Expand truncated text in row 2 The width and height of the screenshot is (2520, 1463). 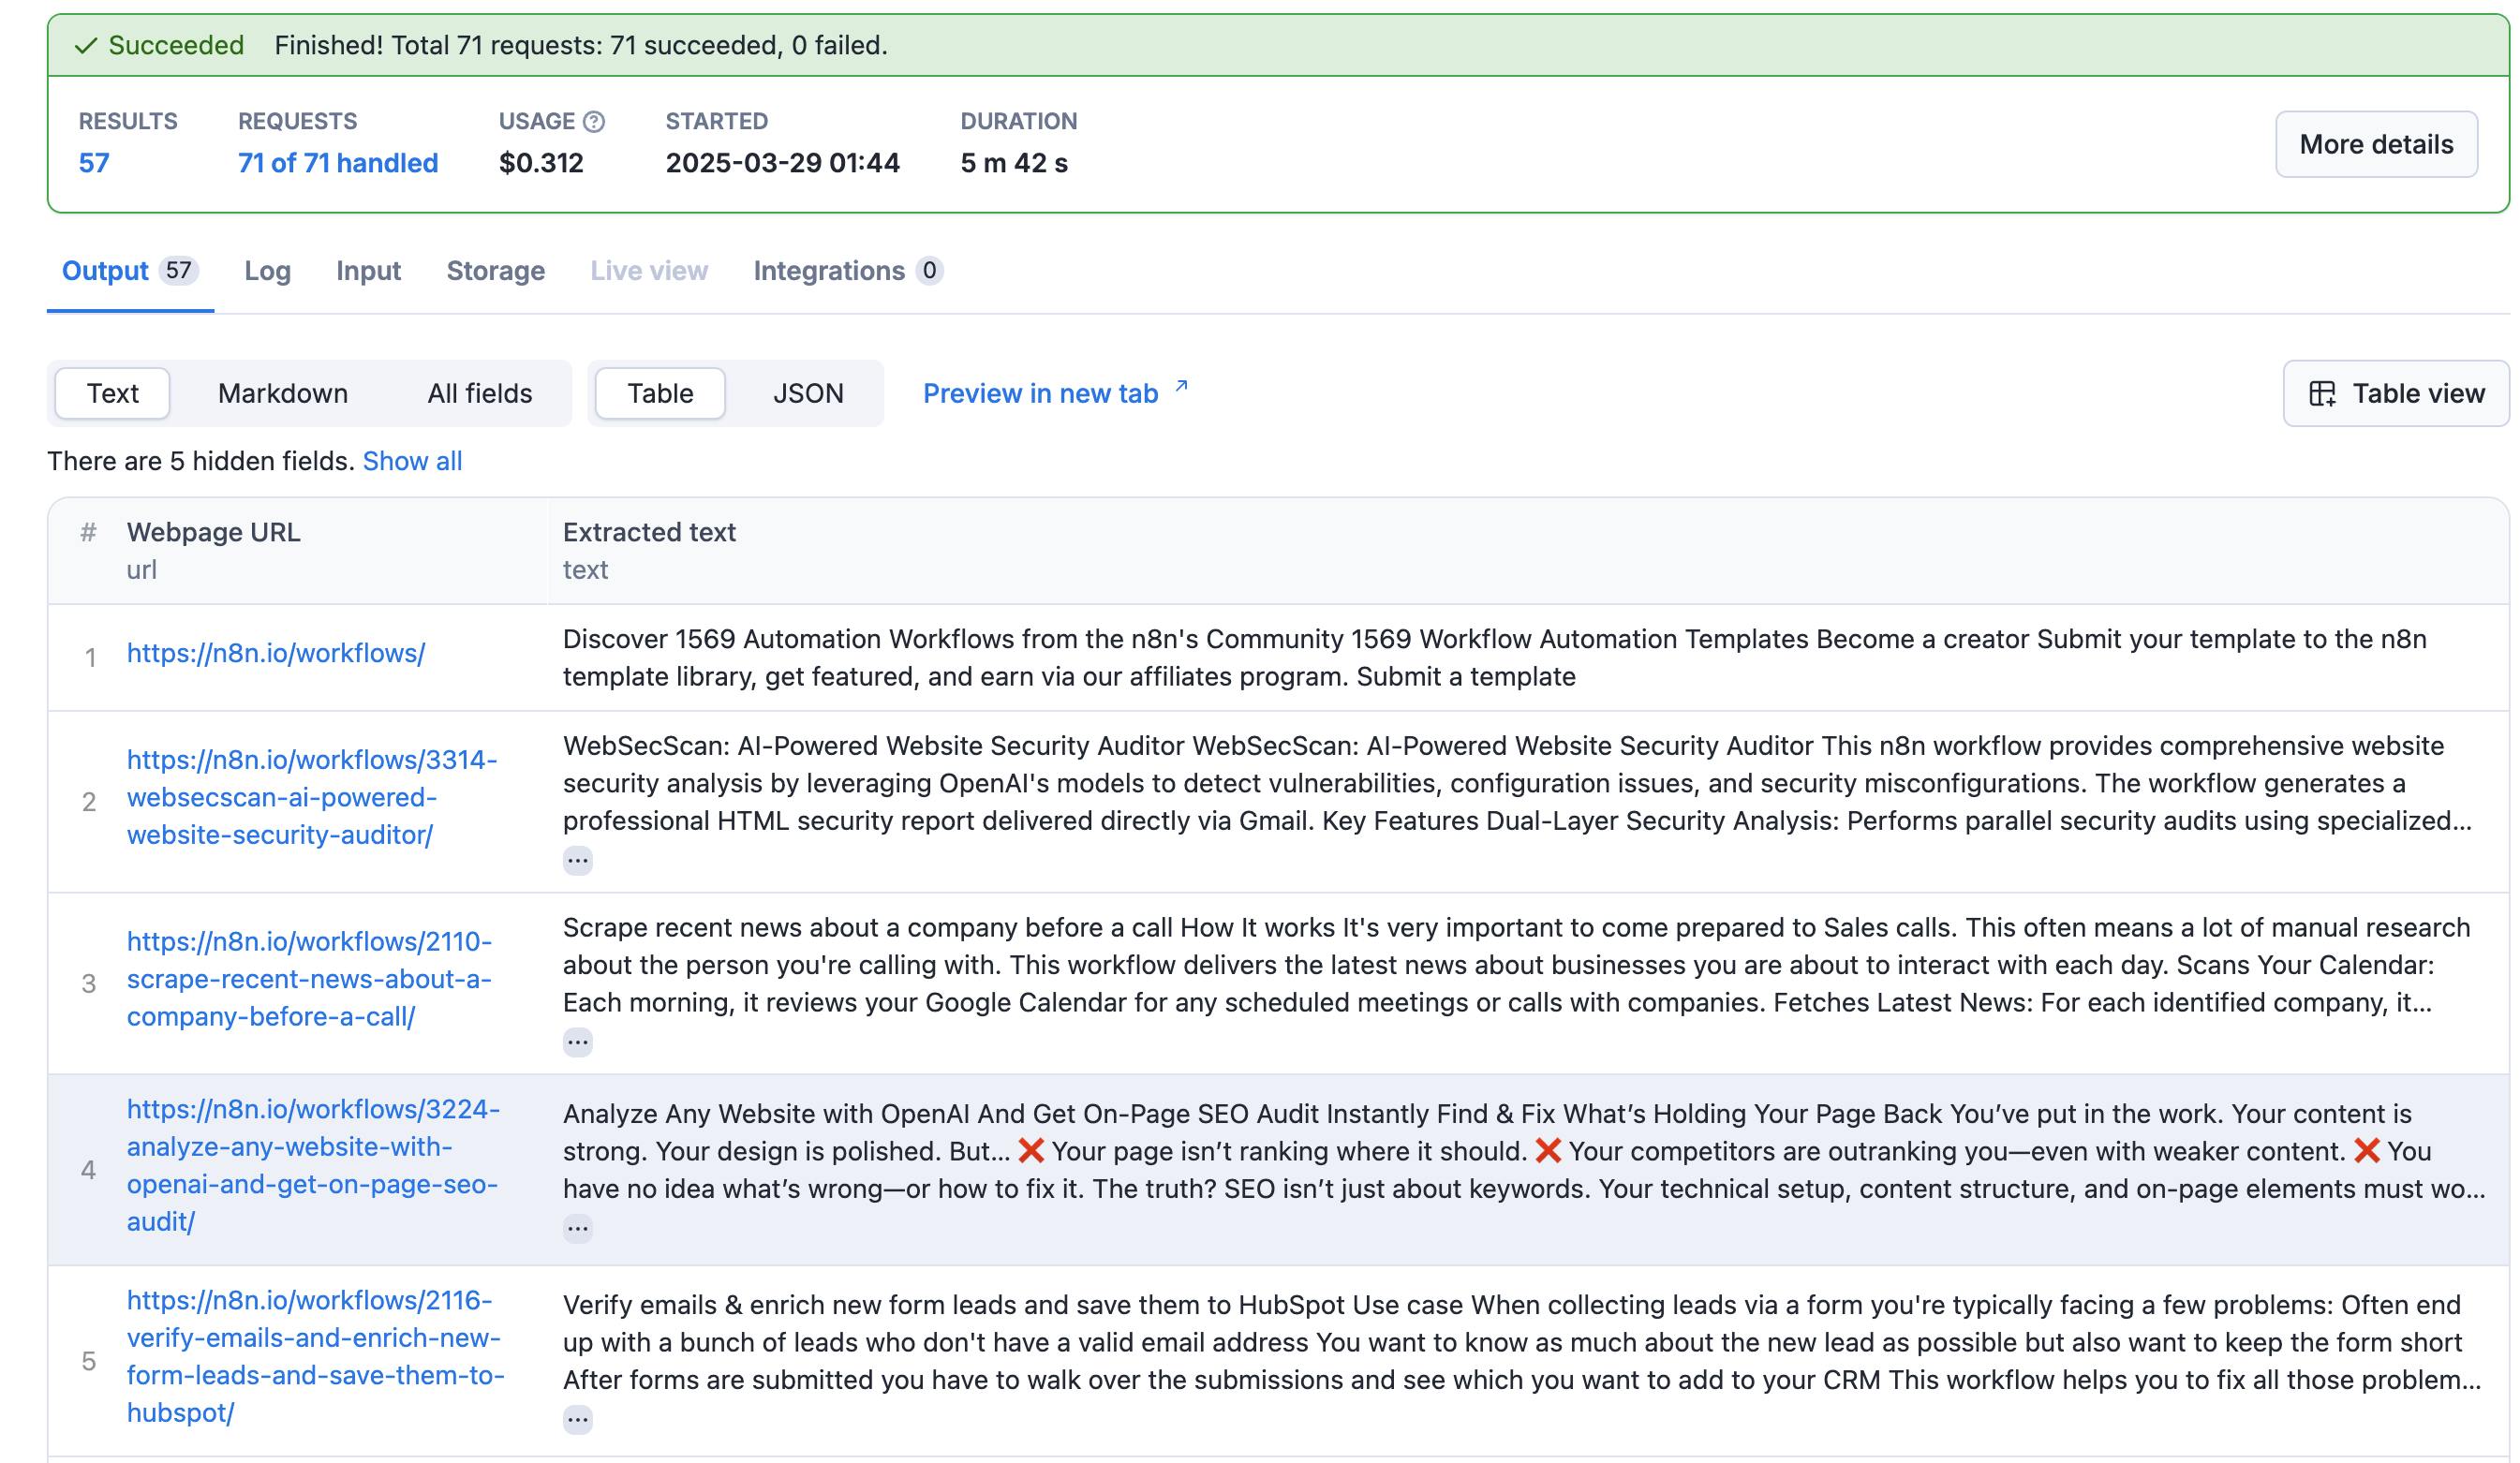pos(577,861)
